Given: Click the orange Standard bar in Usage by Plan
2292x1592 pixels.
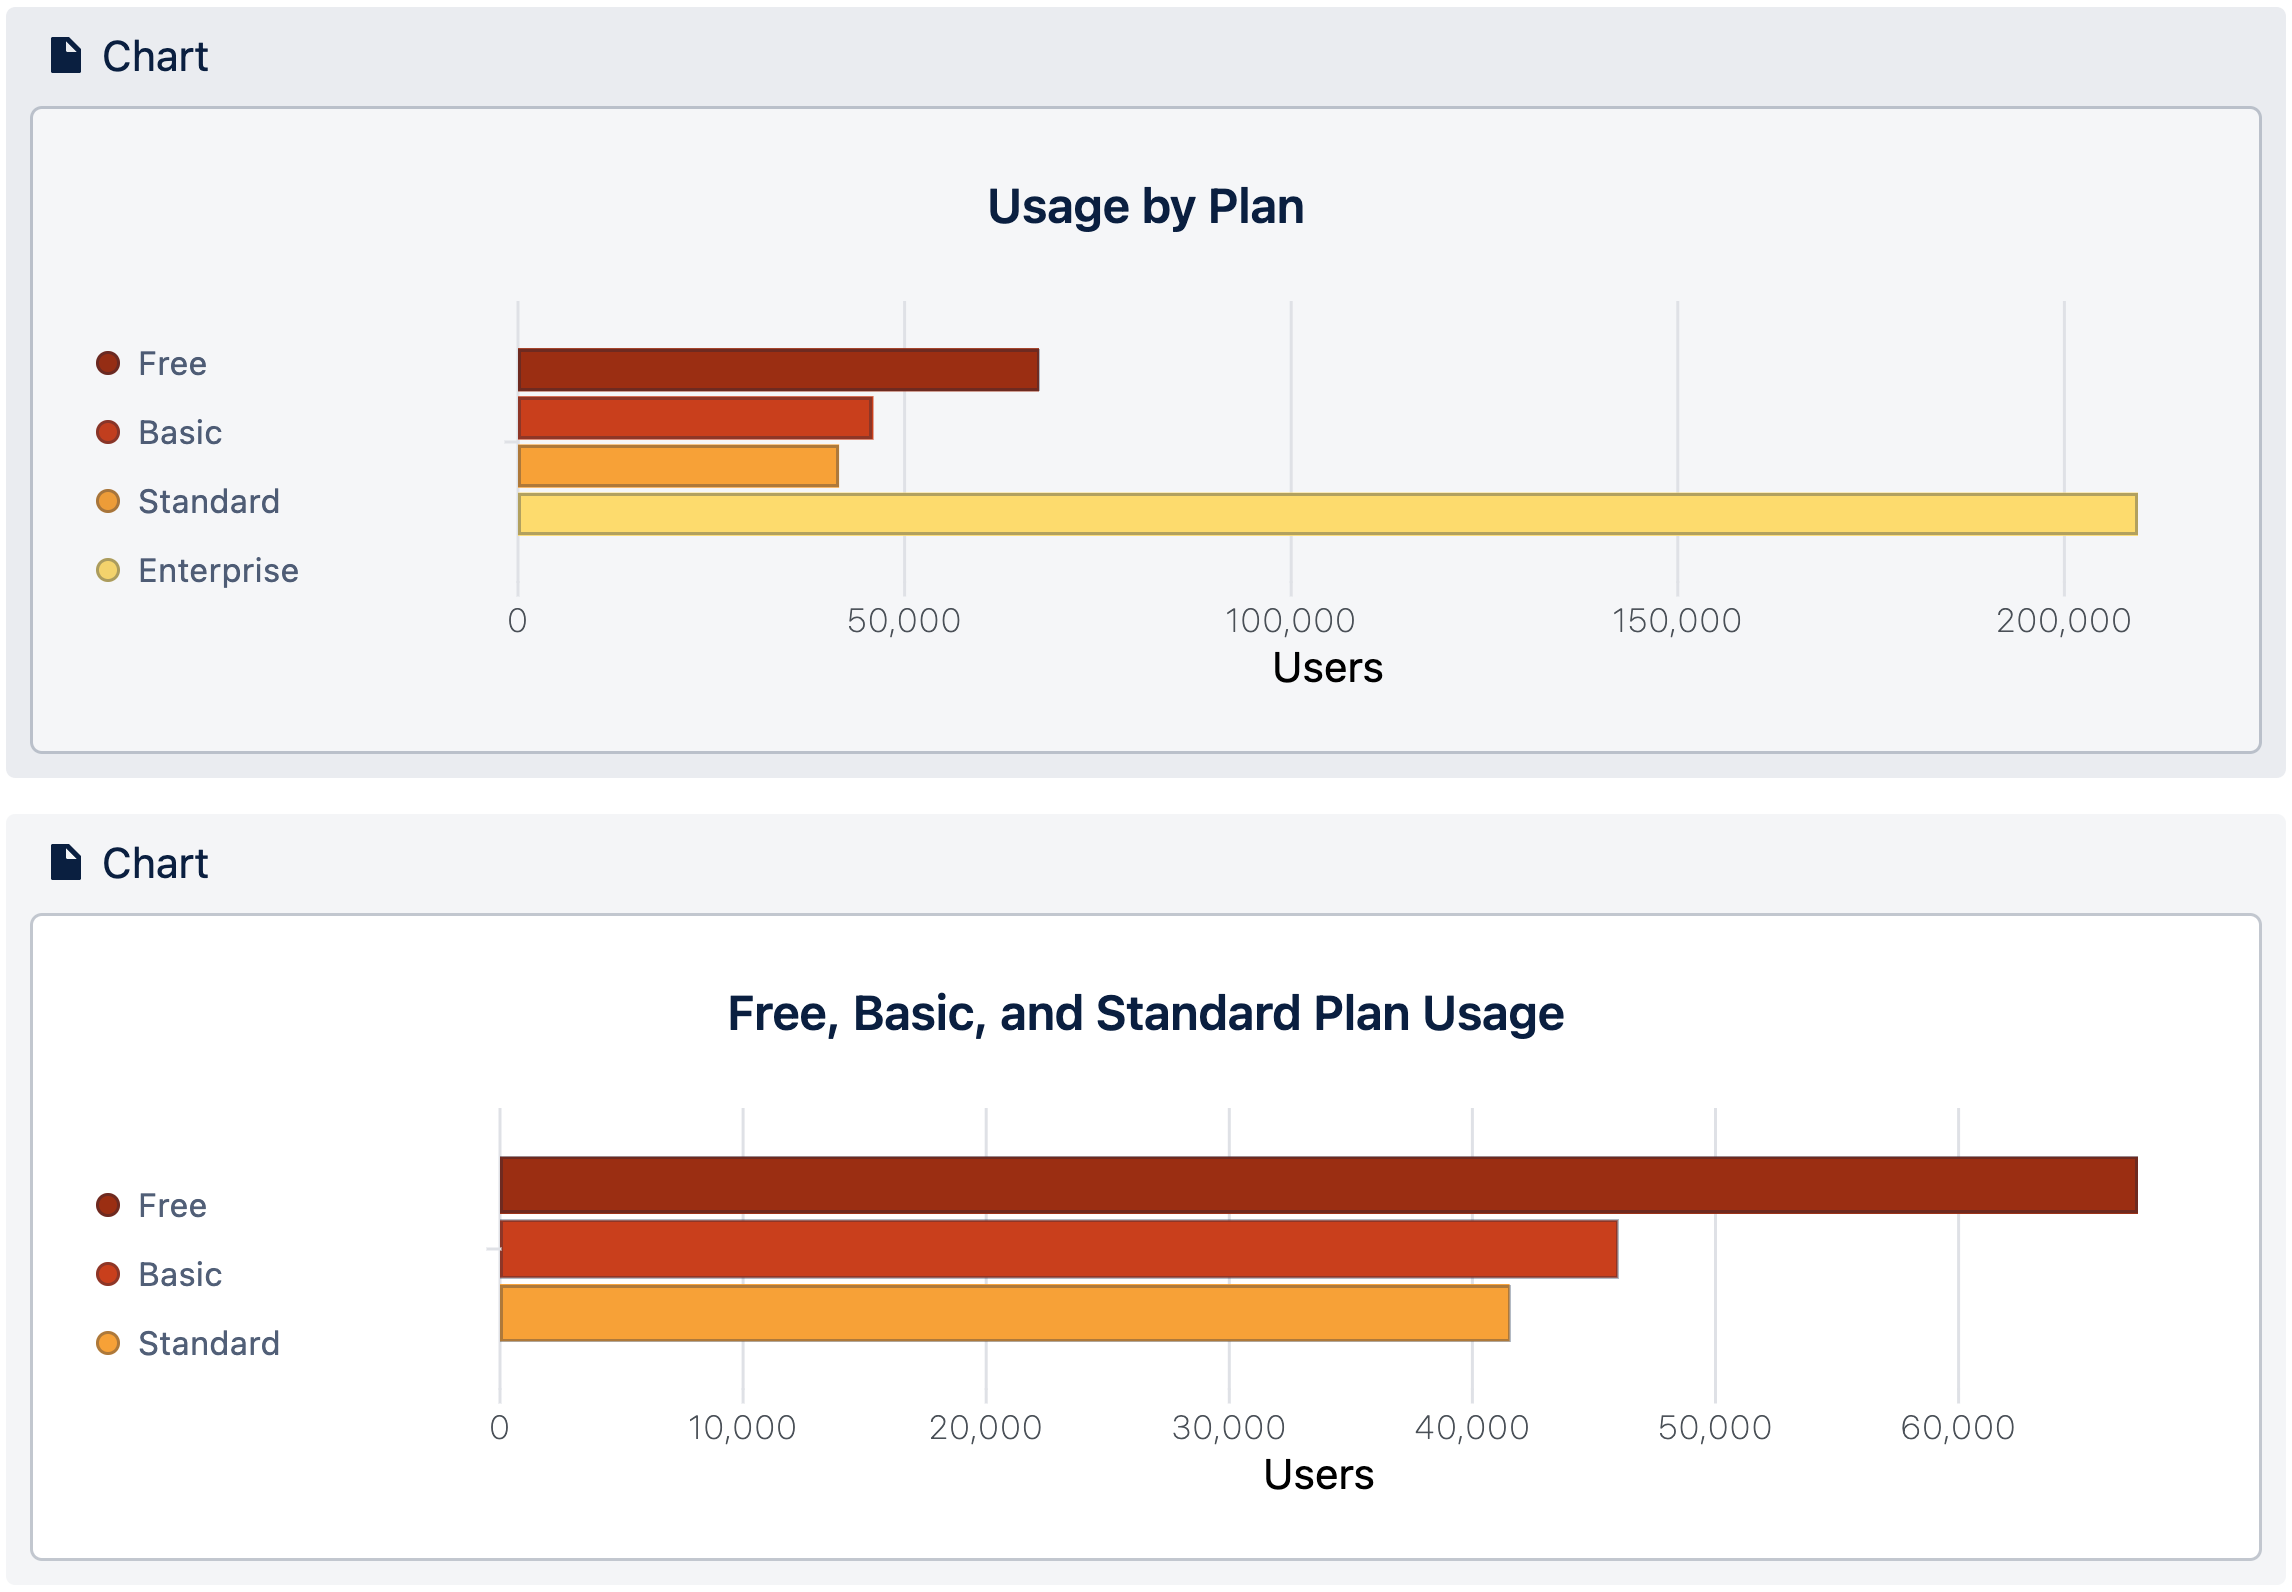Looking at the screenshot, I should pos(678,466).
